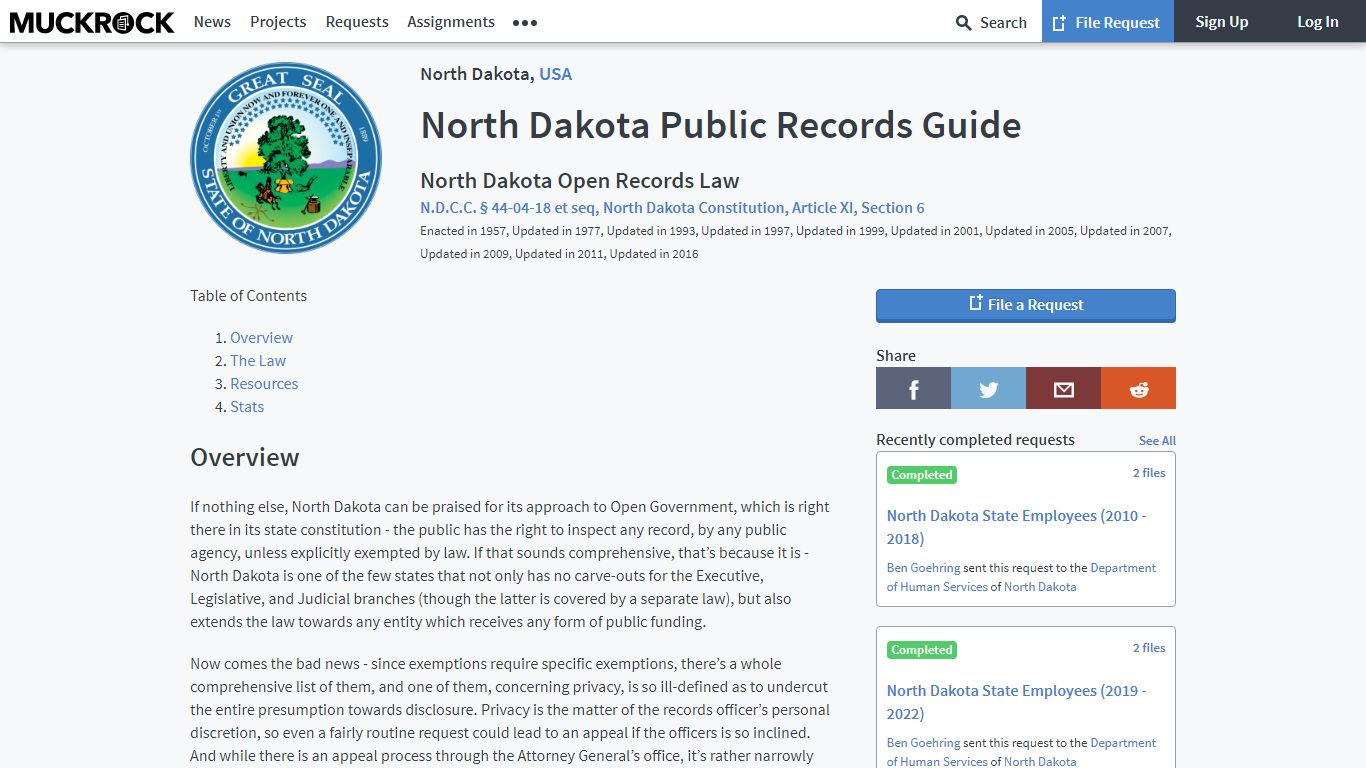Click the File Request header button
The width and height of the screenshot is (1366, 768).
pos(1108,21)
